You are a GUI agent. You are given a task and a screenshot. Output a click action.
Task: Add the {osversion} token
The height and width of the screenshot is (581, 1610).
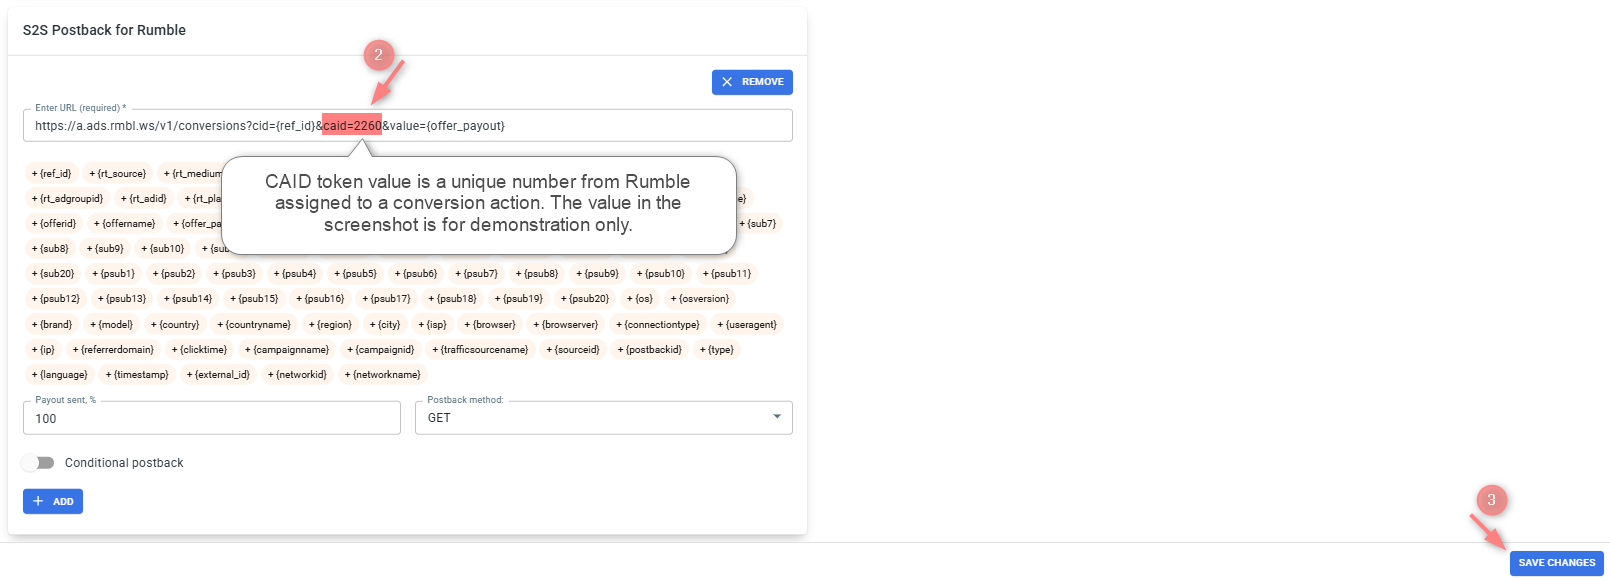pyautogui.click(x=700, y=299)
